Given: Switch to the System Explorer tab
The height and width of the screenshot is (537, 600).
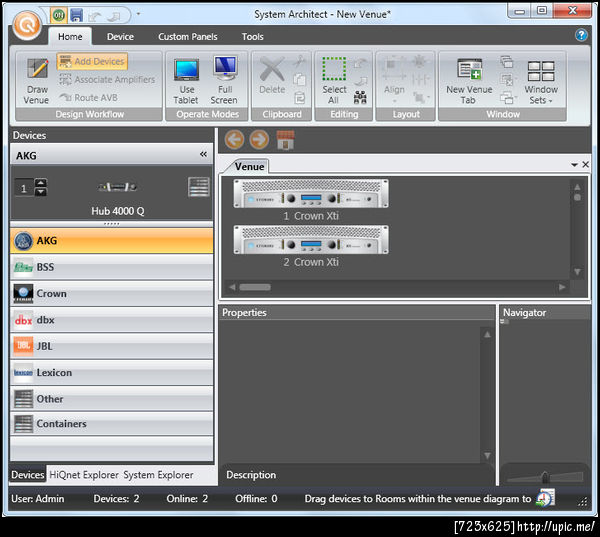Looking at the screenshot, I should point(158,475).
